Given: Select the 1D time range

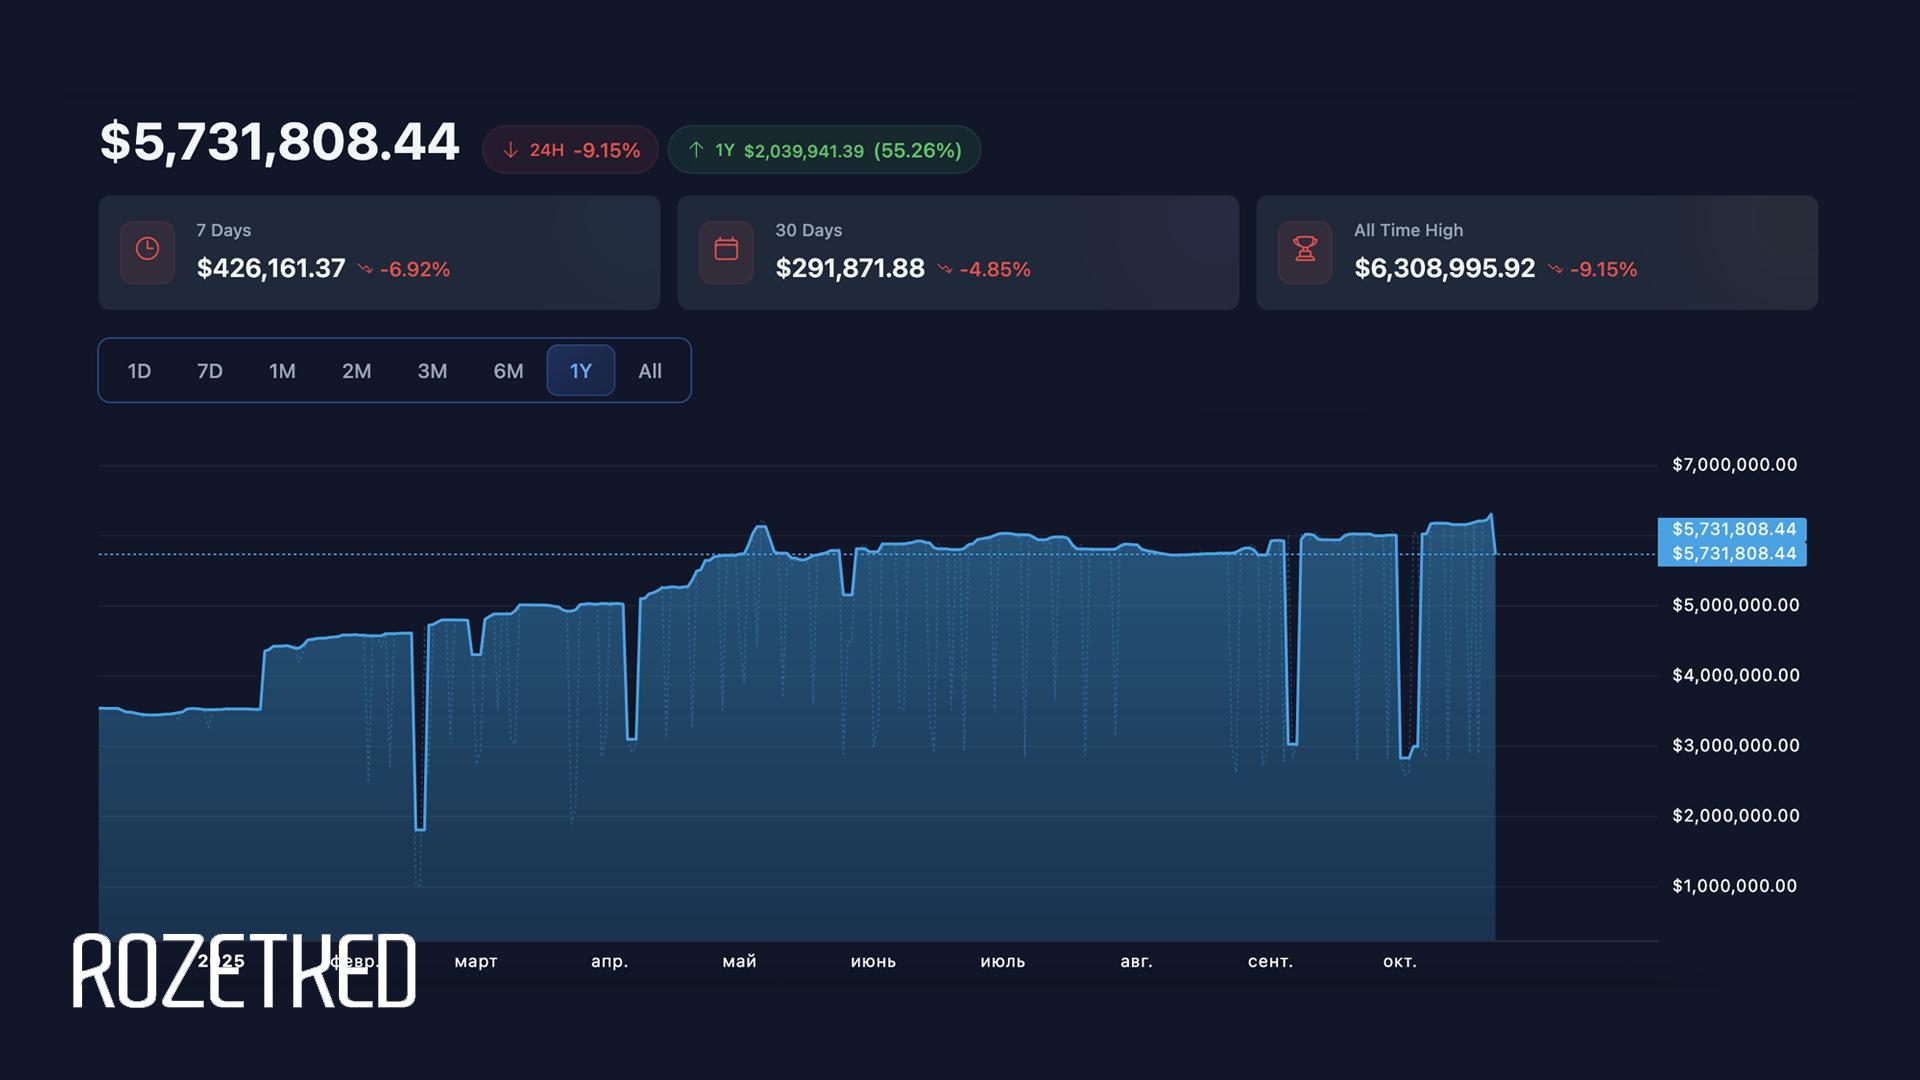Looking at the screenshot, I should coord(139,371).
